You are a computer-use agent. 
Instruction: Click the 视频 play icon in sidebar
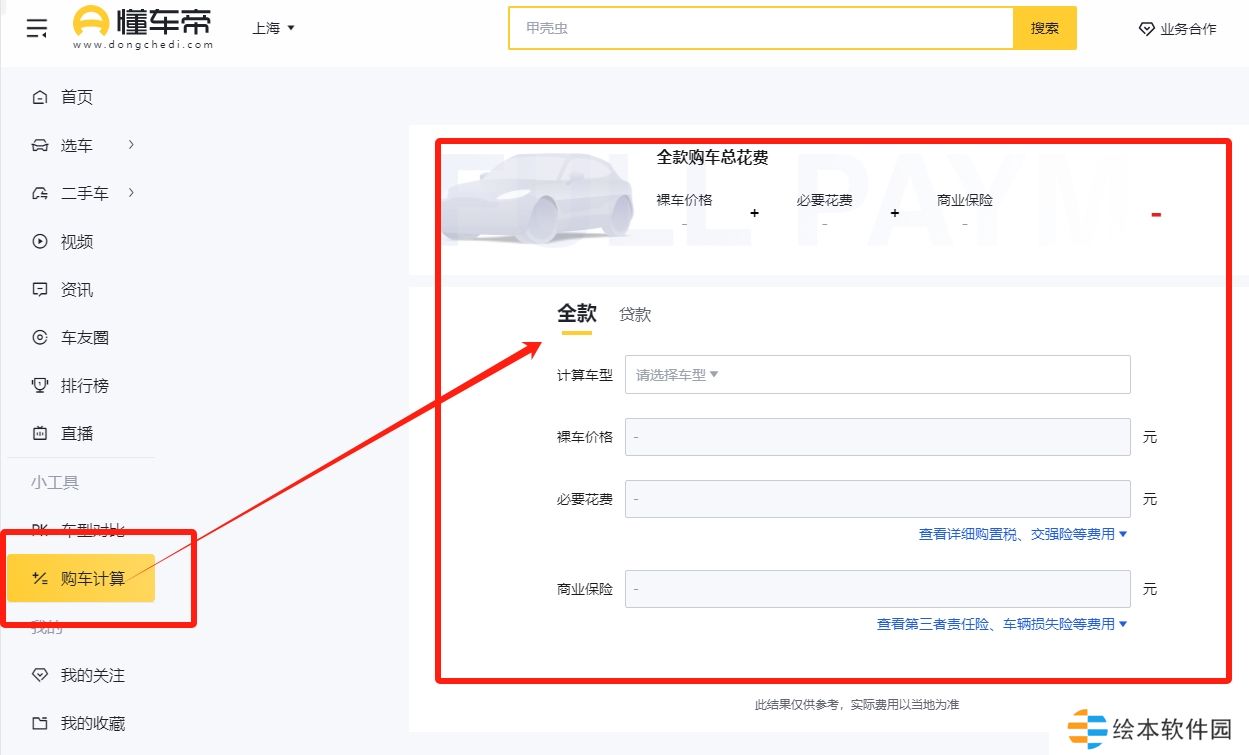point(40,241)
